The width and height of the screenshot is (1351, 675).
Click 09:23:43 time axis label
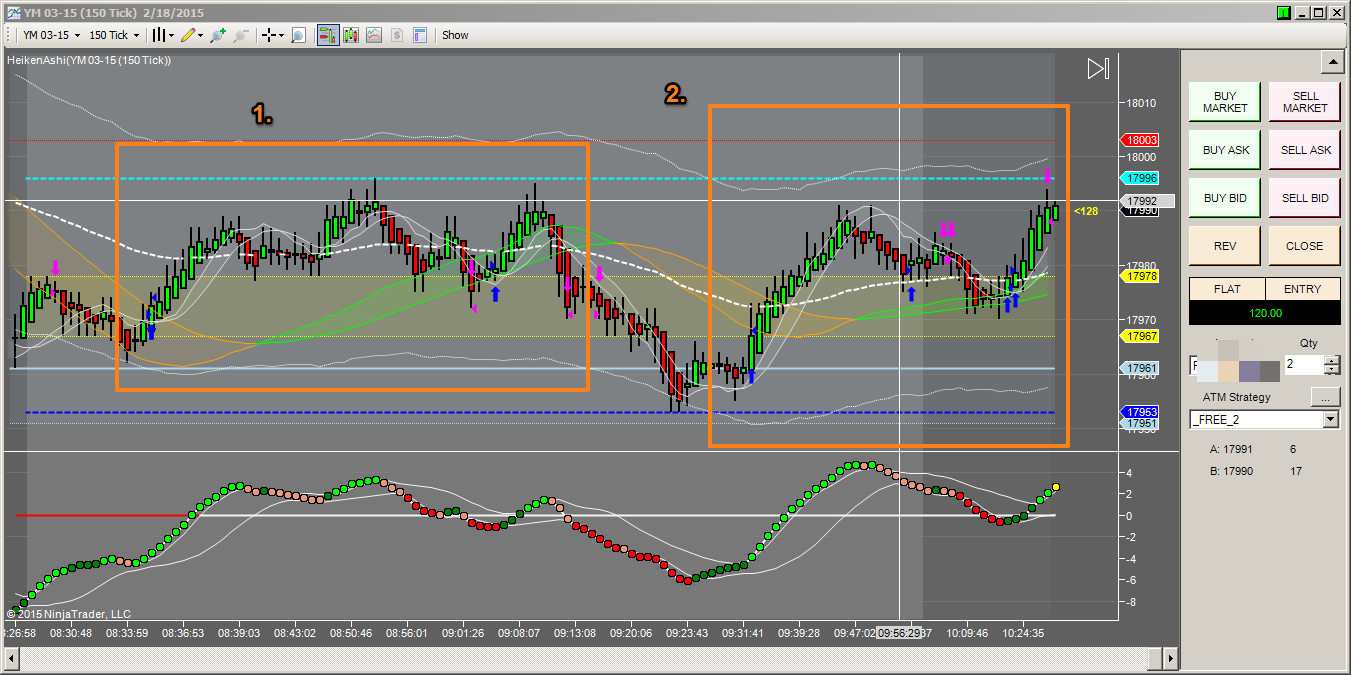pyautogui.click(x=687, y=633)
